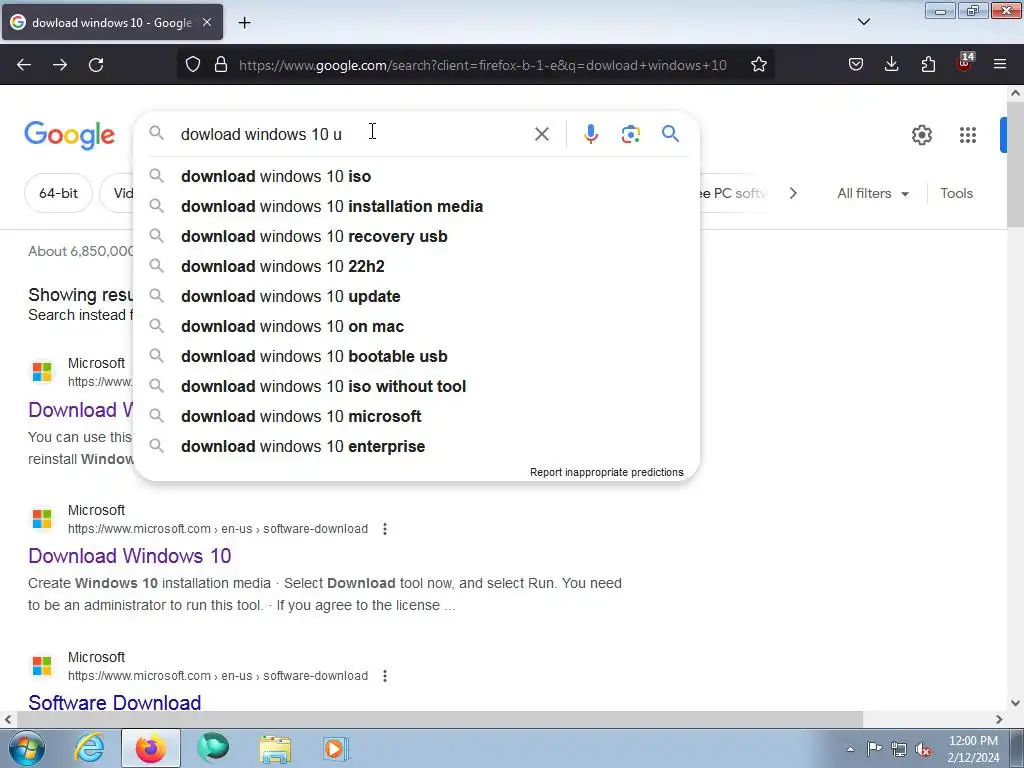Click into the Google search text field
Viewport: 1024px width, 768px height.
click(x=353, y=135)
